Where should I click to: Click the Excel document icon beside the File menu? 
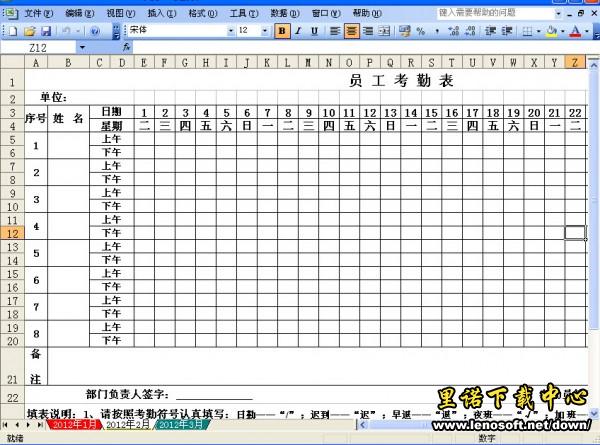11,13
